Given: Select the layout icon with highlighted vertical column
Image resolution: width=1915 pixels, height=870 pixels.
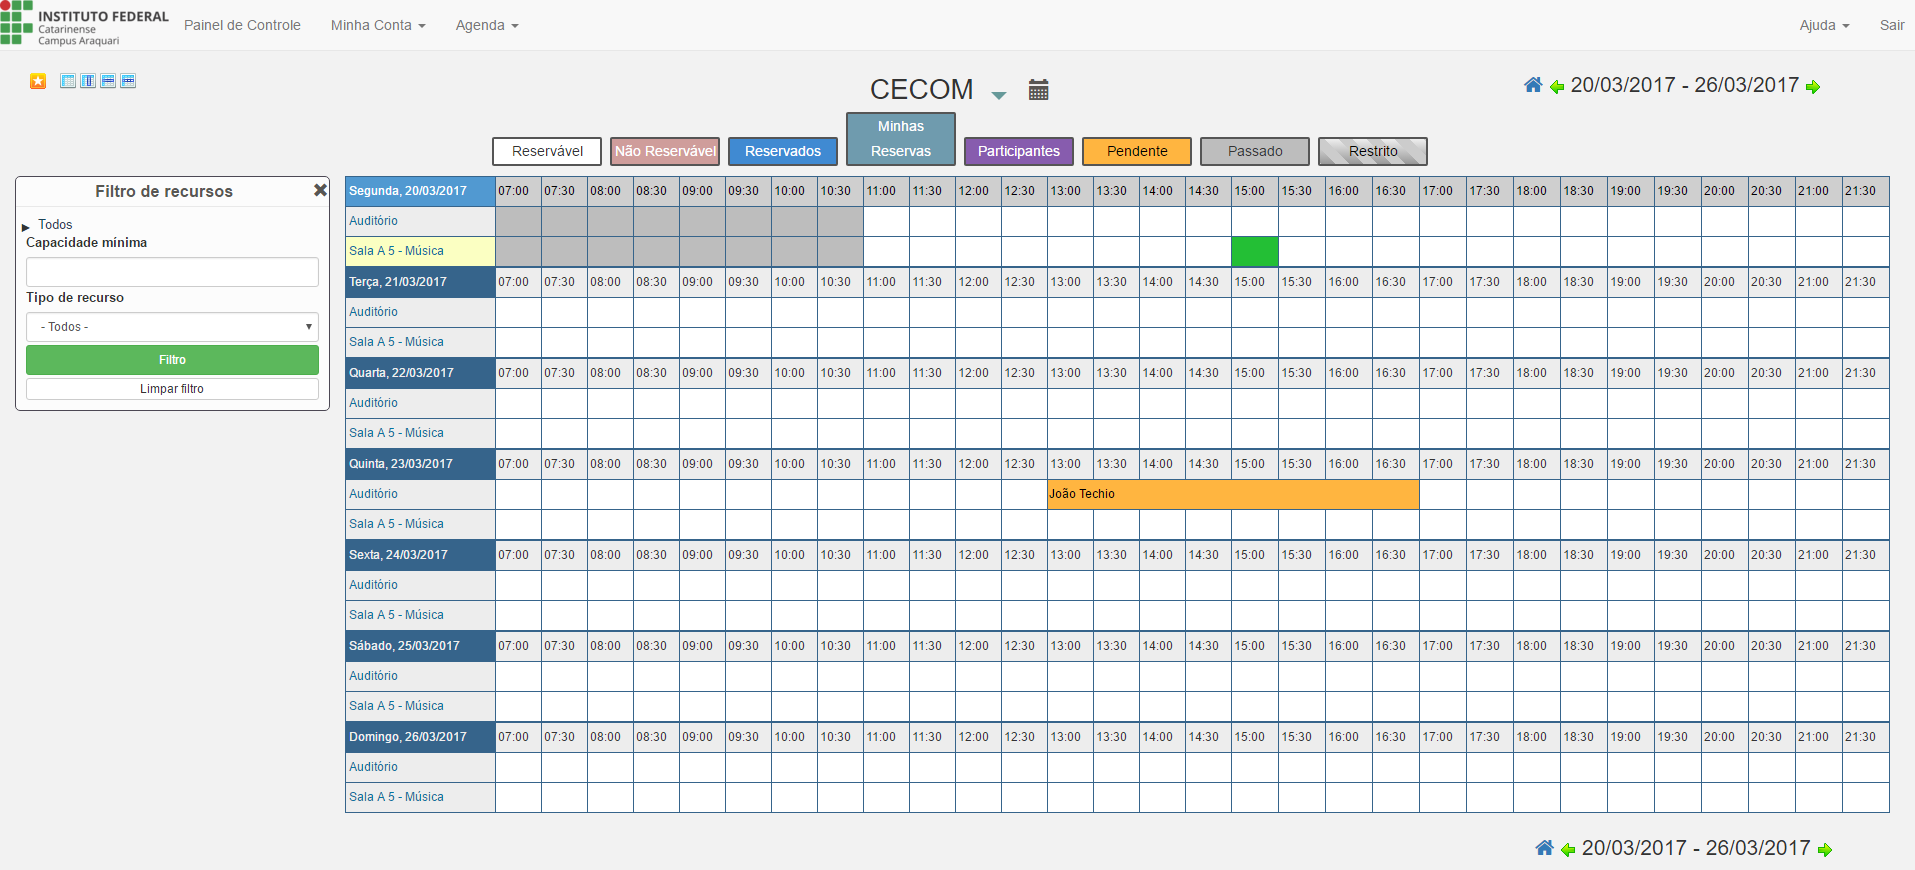Looking at the screenshot, I should coord(88,81).
